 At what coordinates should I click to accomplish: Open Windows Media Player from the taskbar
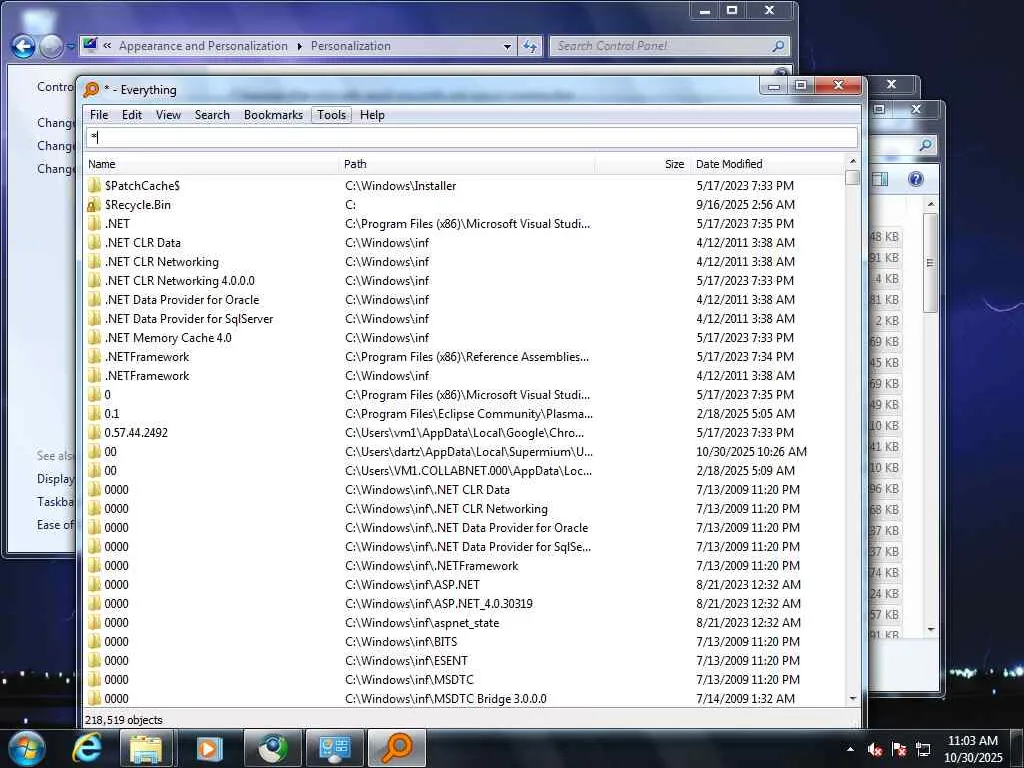pos(209,748)
